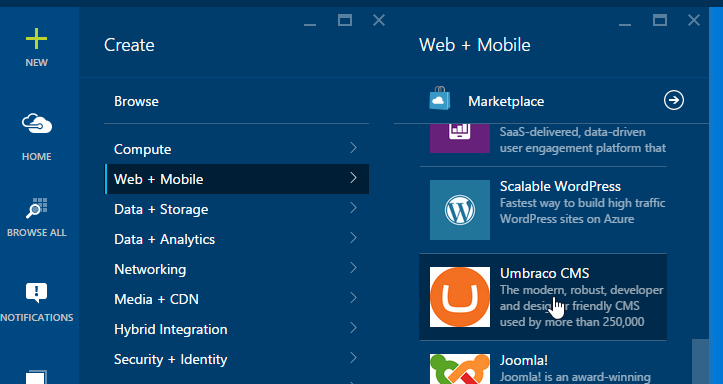
Task: Click the Joomla! logo tile
Action: 460,369
